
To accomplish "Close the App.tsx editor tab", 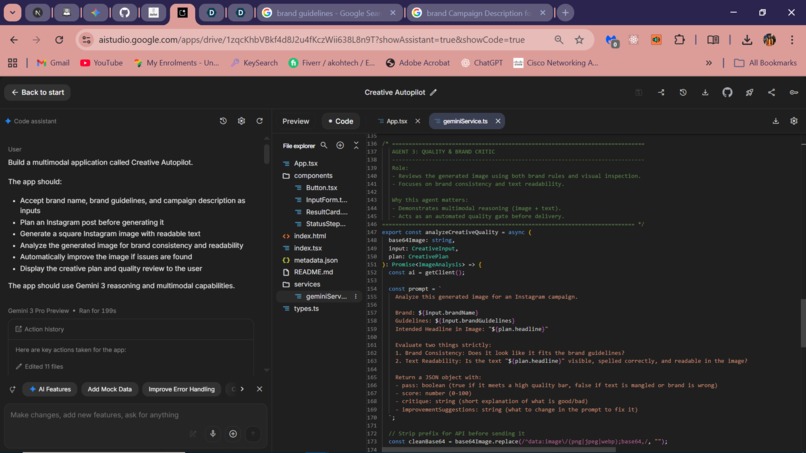I will click(417, 121).
